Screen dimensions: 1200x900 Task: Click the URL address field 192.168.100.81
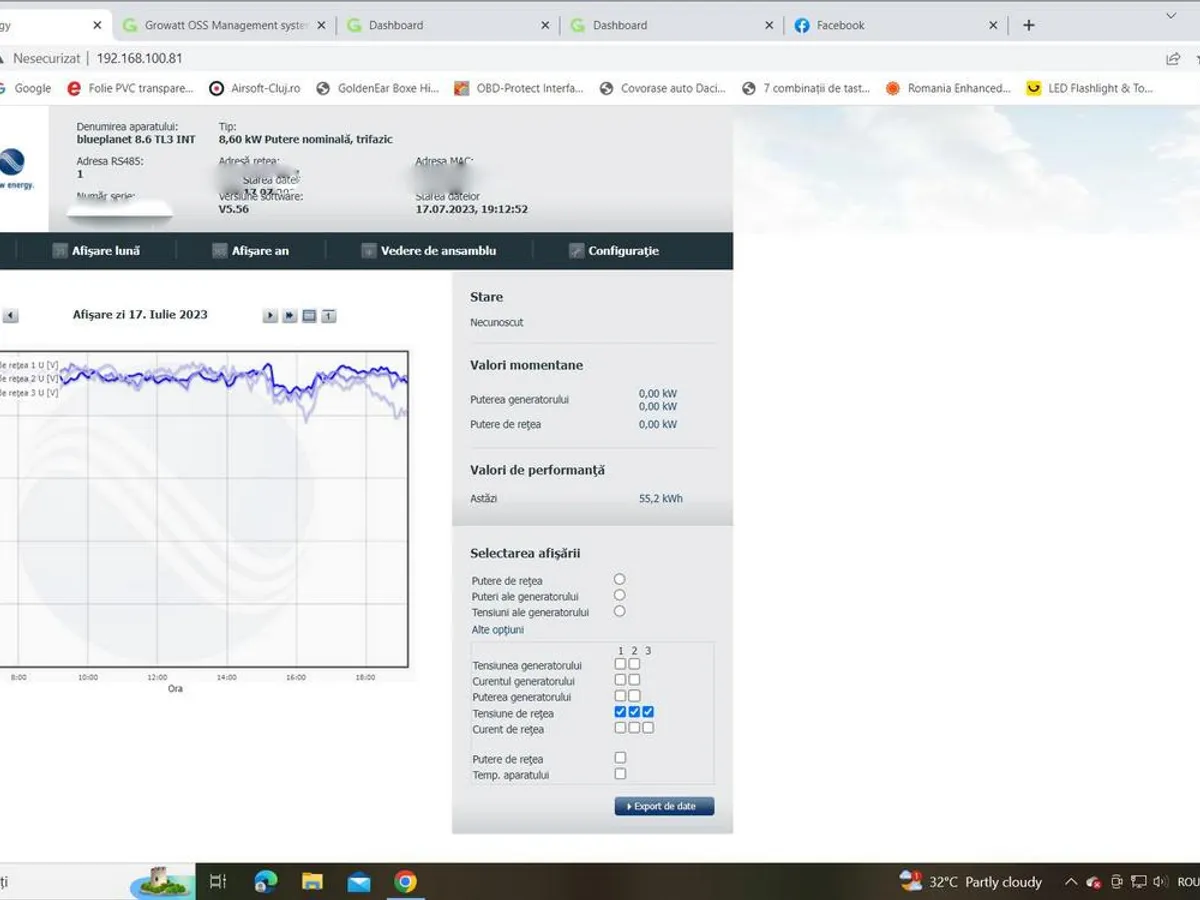click(140, 59)
